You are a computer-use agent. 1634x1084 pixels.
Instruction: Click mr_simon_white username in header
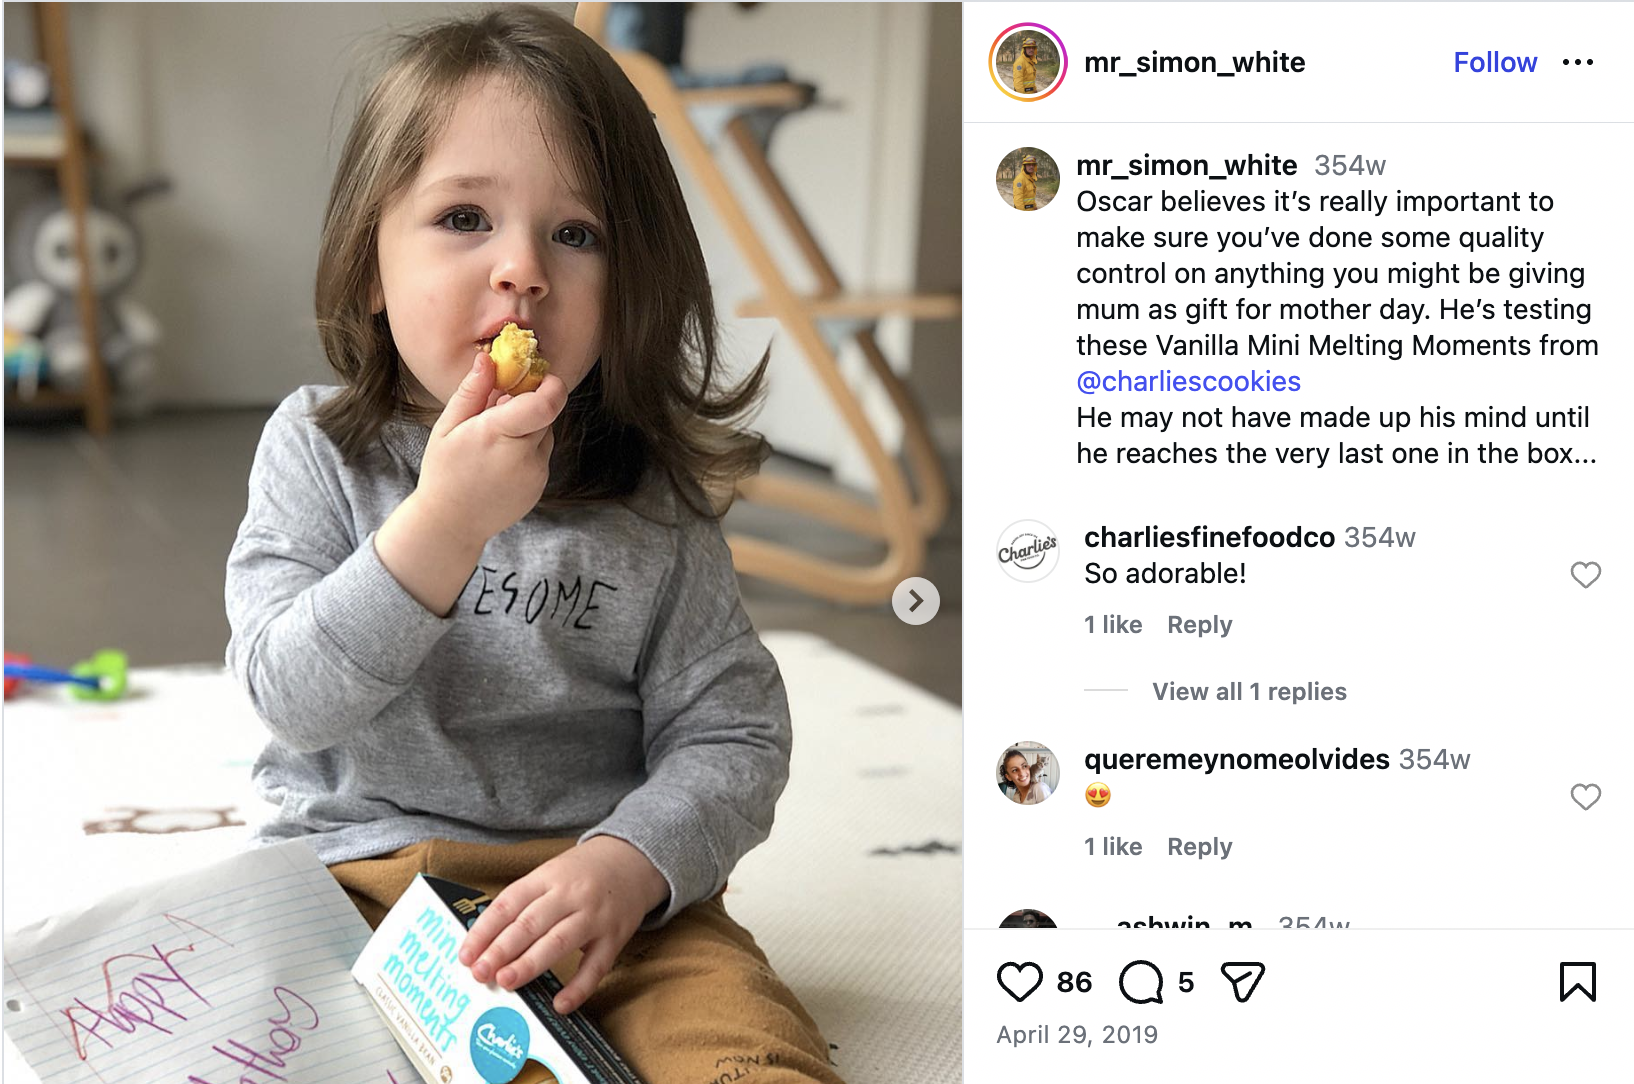1194,62
